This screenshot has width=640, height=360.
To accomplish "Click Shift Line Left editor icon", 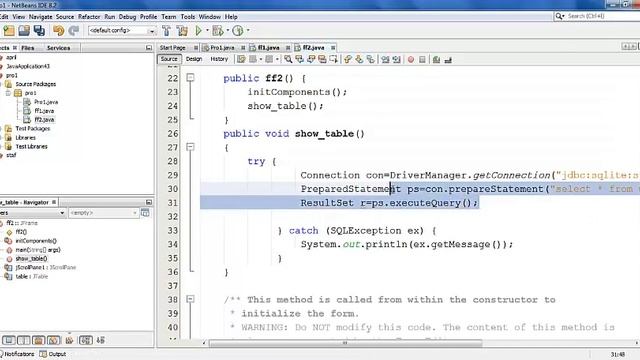I will point(385,60).
